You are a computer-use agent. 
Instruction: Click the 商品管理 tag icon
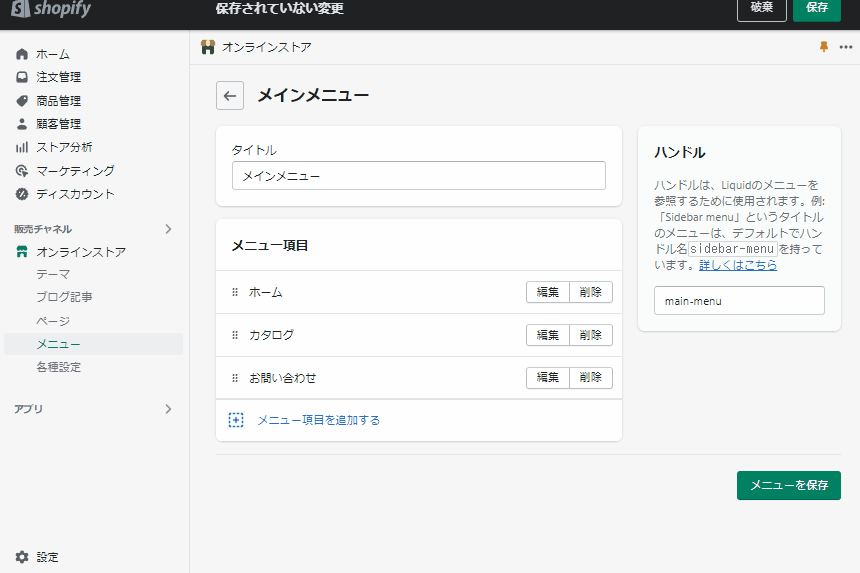(x=22, y=101)
